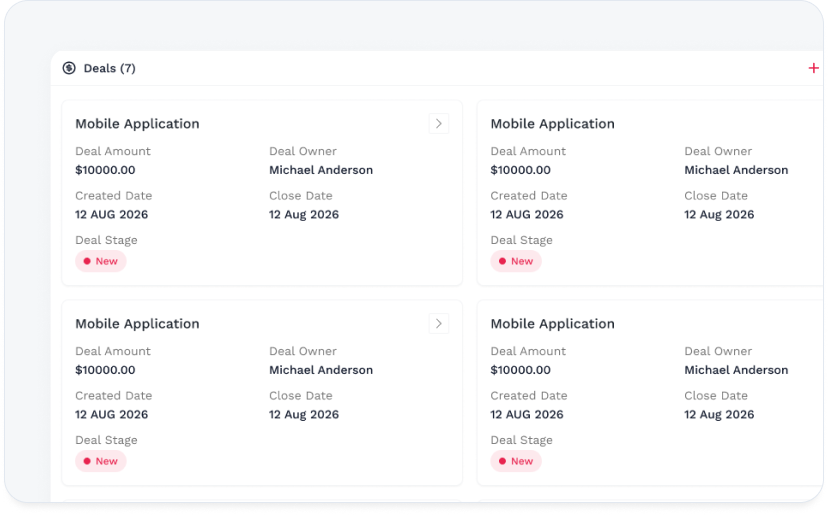Select the 12 Aug 2026 close date on the third card
Viewport: 828px width, 515px height.
pyautogui.click(x=304, y=415)
